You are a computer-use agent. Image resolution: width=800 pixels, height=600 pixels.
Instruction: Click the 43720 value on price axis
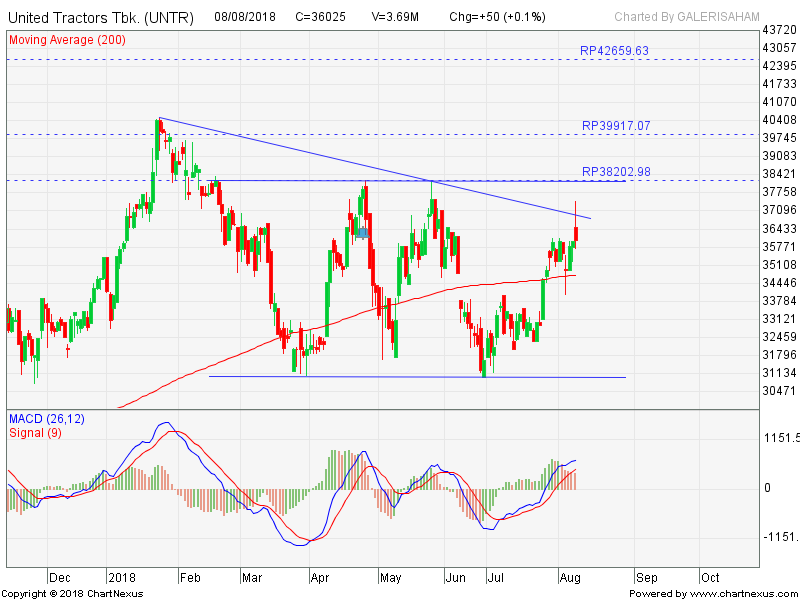point(778,30)
